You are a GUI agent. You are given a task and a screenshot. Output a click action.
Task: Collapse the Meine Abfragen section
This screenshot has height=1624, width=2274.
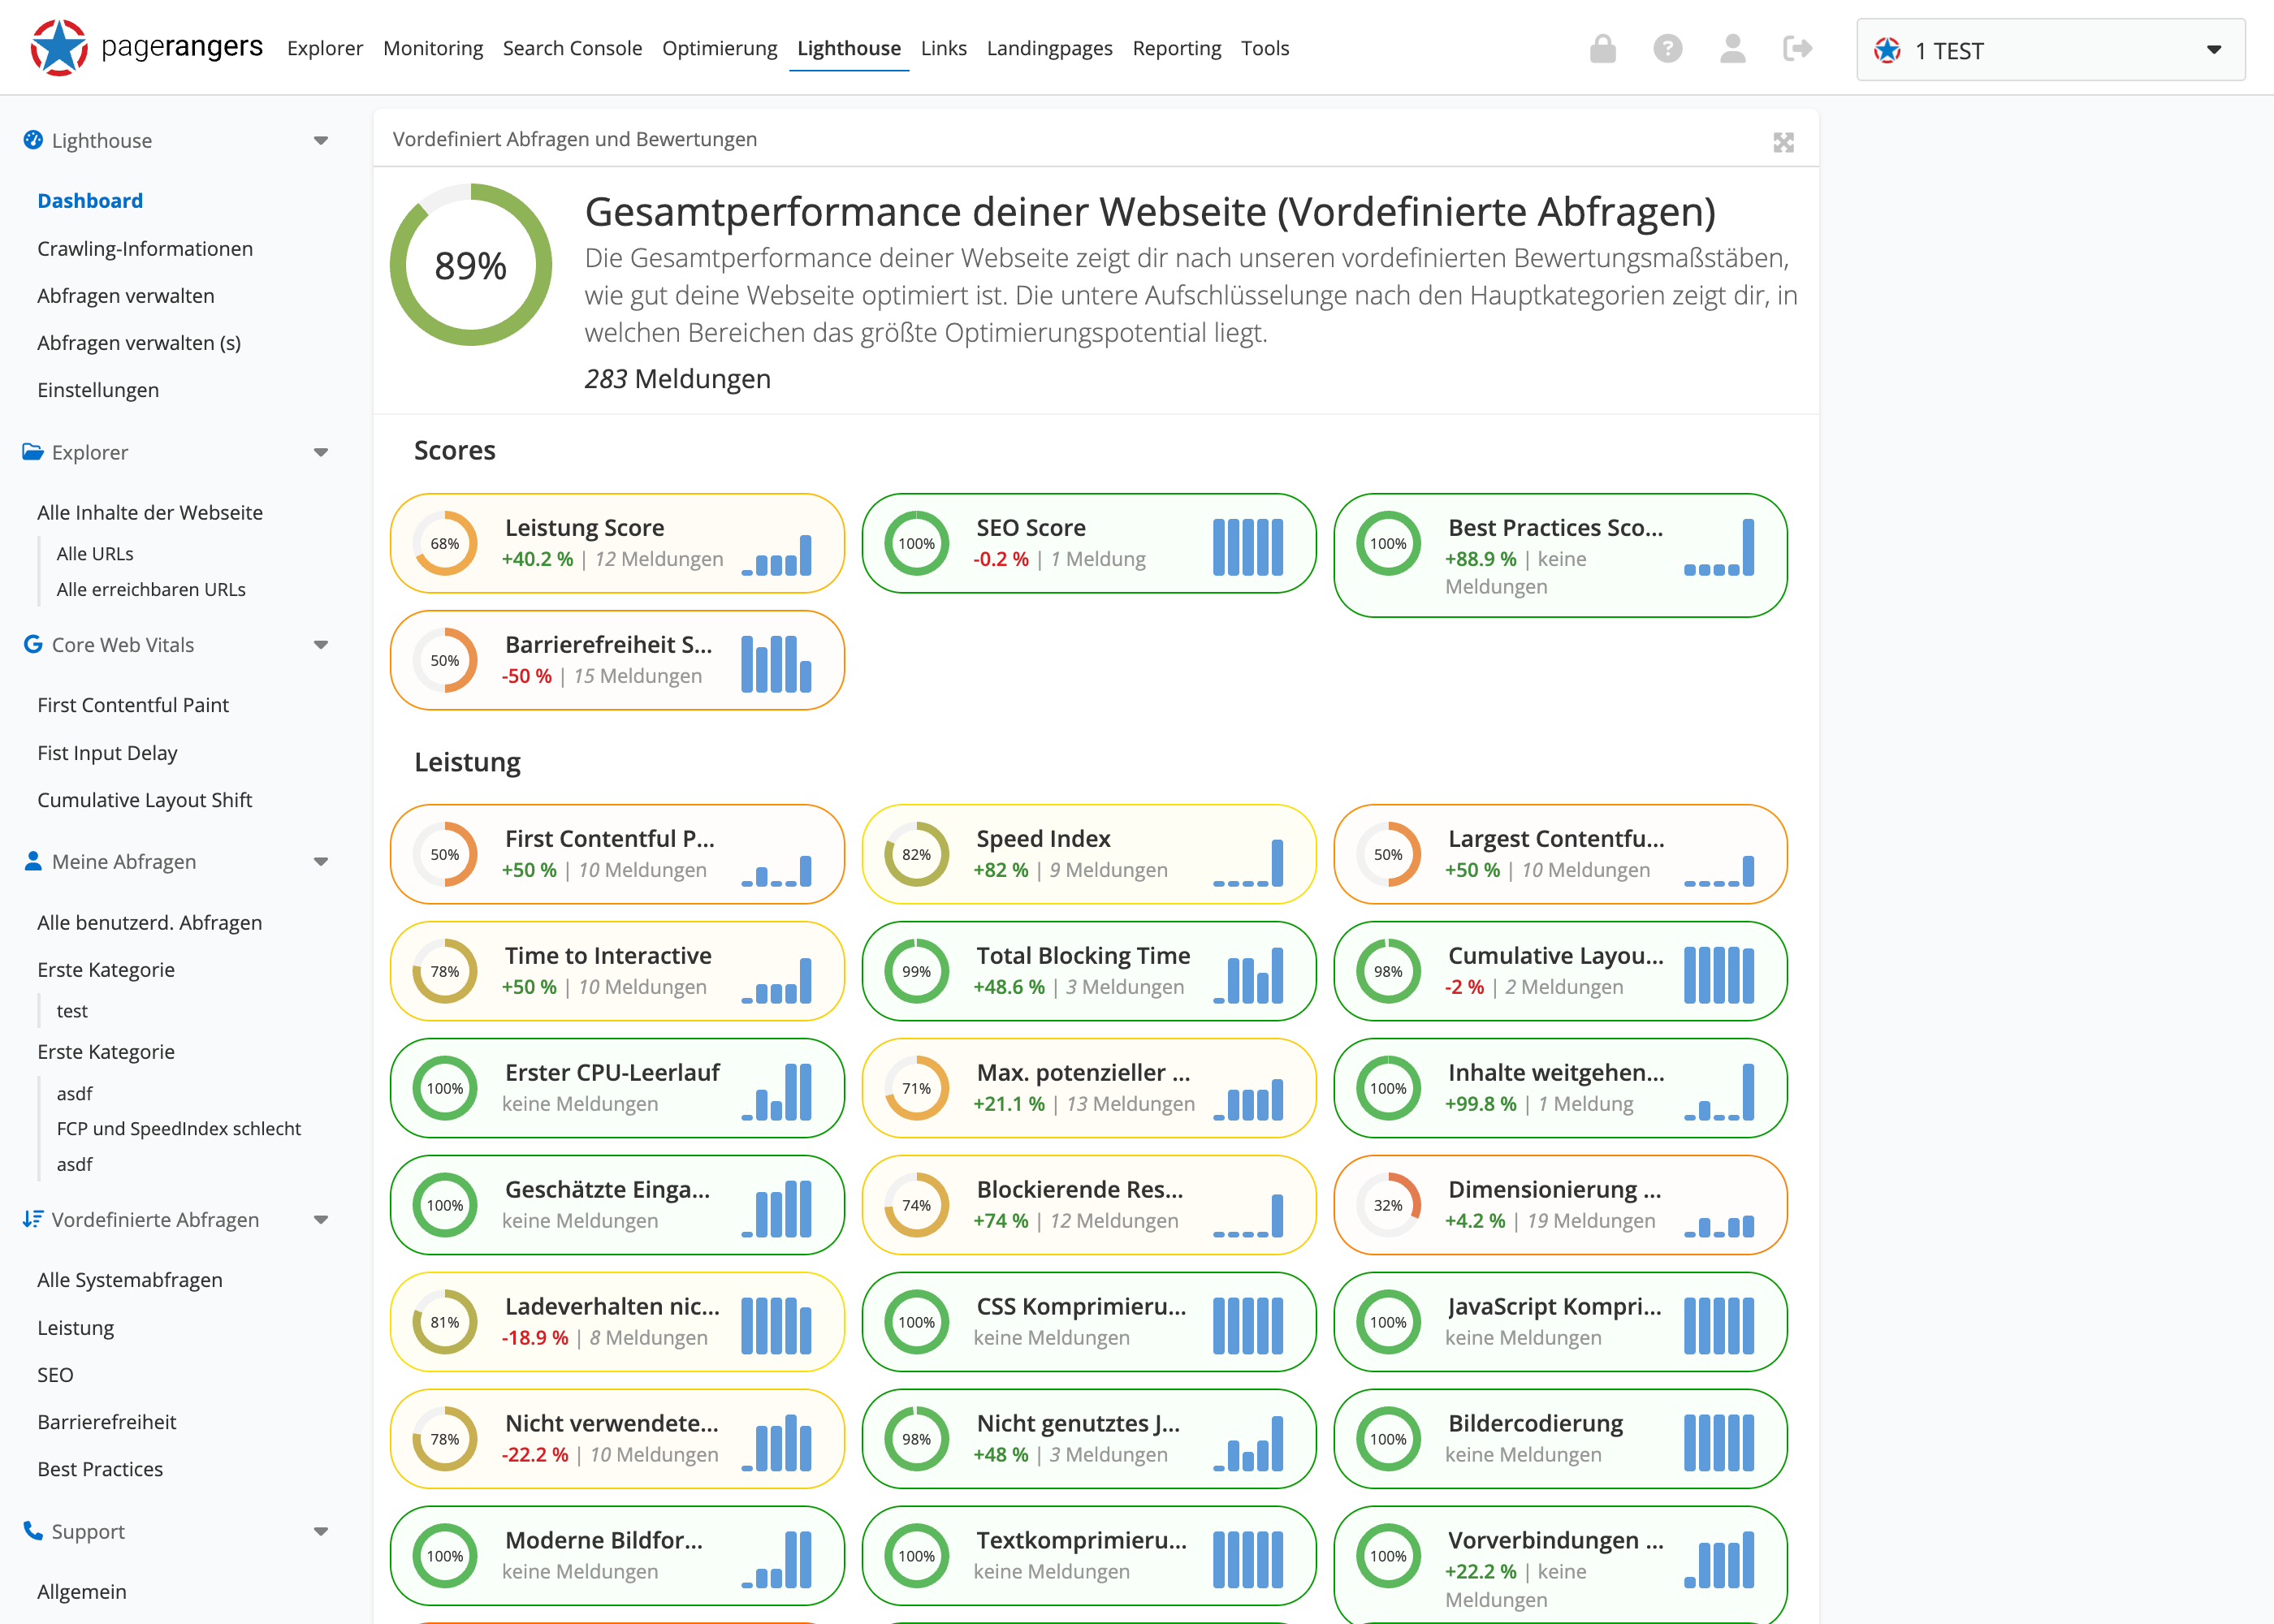[321, 861]
